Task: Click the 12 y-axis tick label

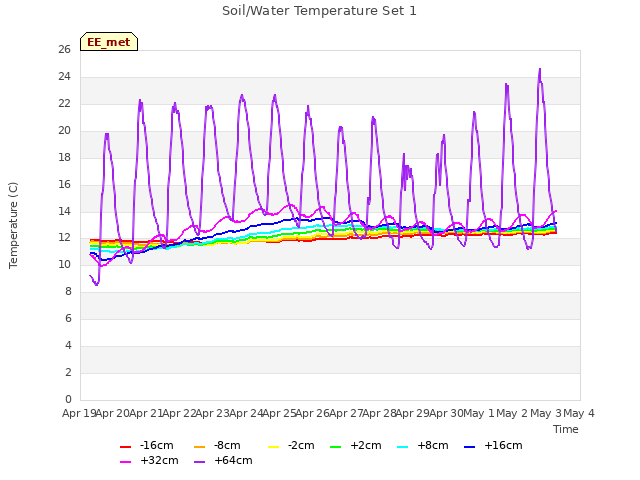Action: (64, 238)
